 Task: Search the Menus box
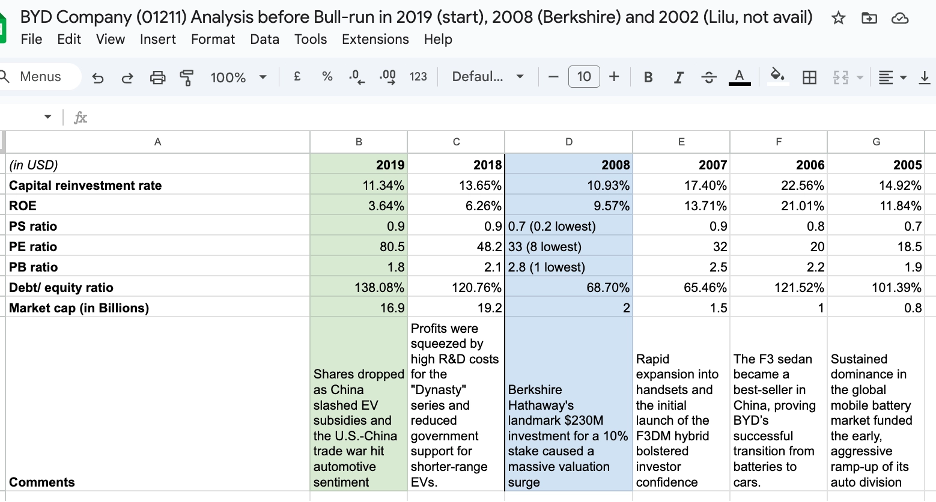pos(40,76)
